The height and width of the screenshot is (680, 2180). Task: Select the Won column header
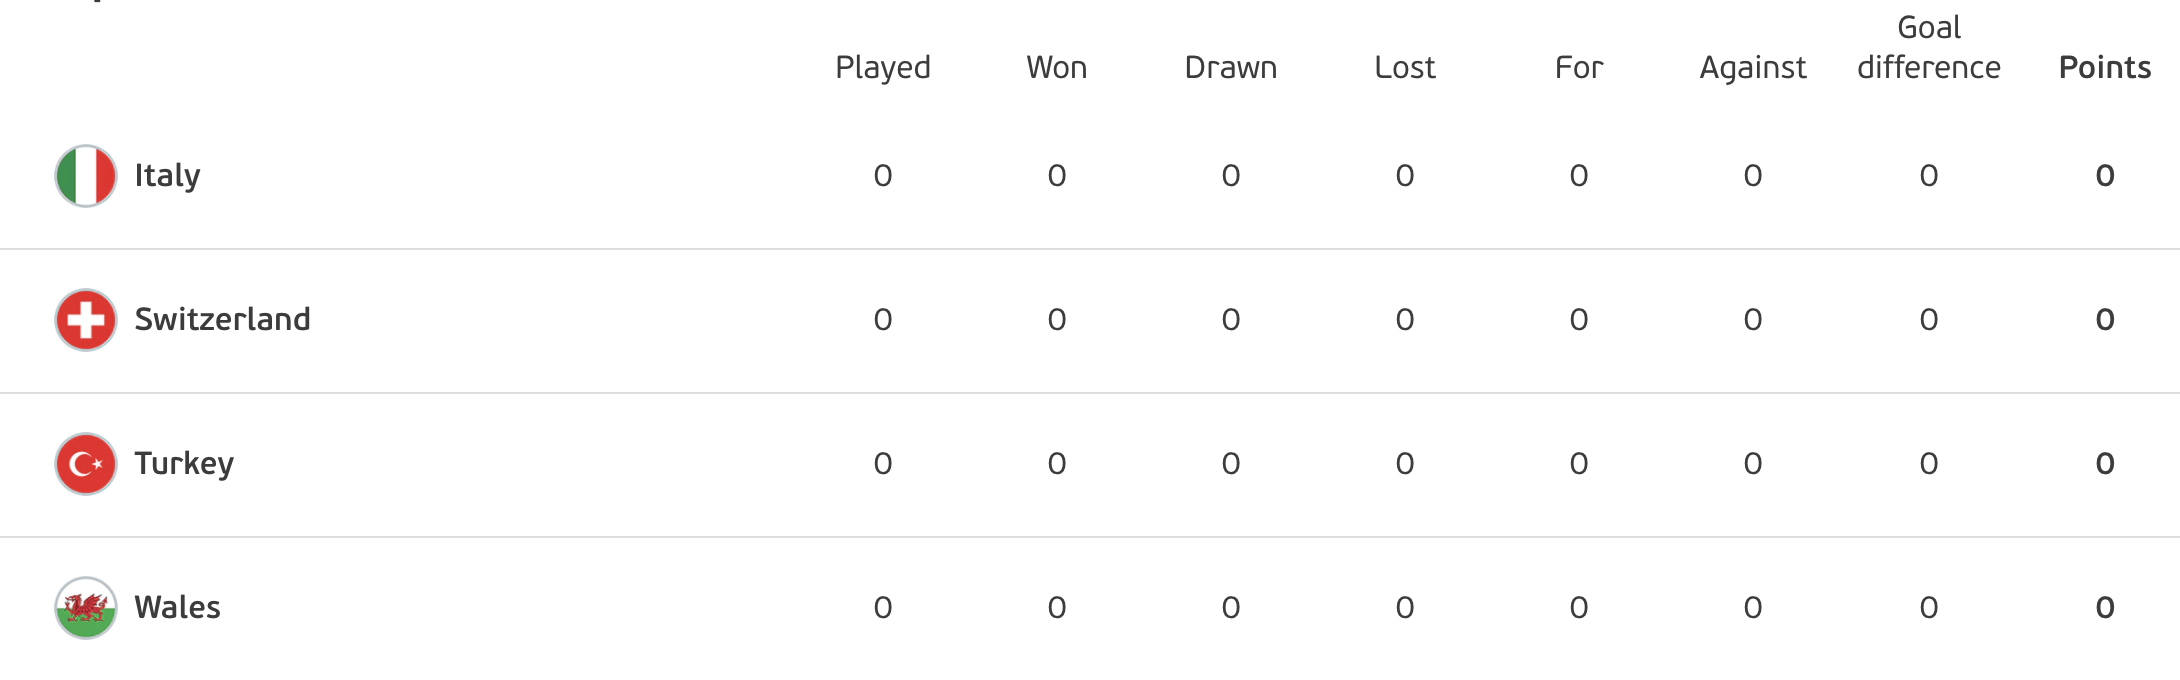(1057, 67)
